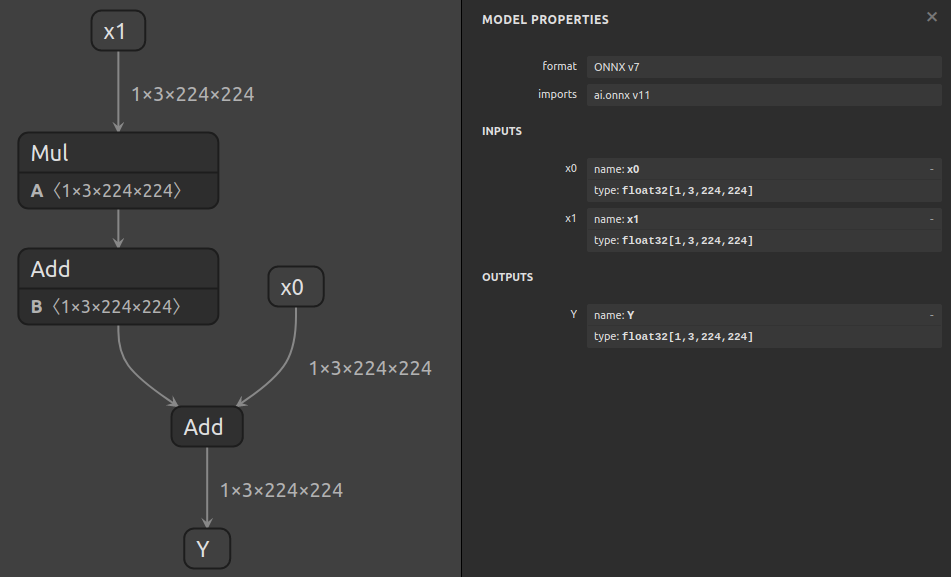Select the x1 input node
Viewport: 951px width, 577px height.
[118, 32]
